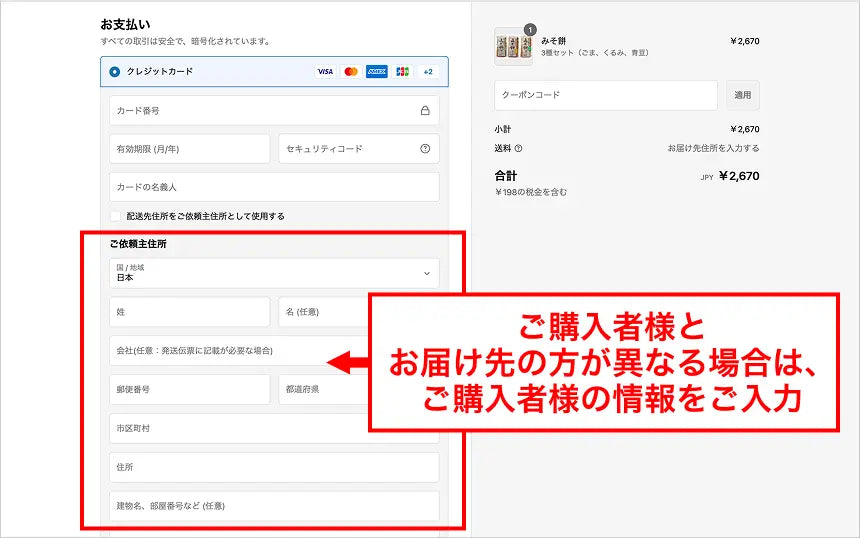Focus the カード番号 input field
860x538 pixels.
point(274,110)
